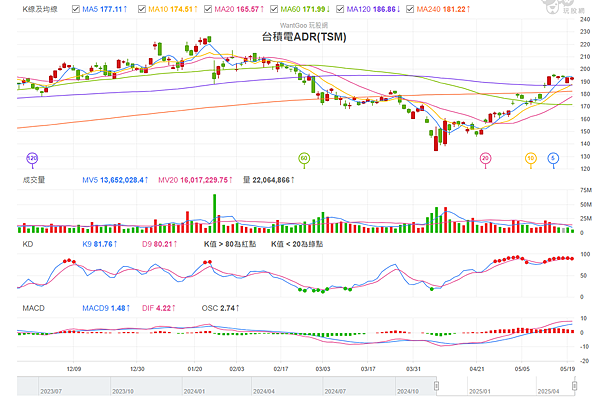Click the 台積電ADR(TSM) chart title
Screen dimensions: 600x402
click(304, 37)
